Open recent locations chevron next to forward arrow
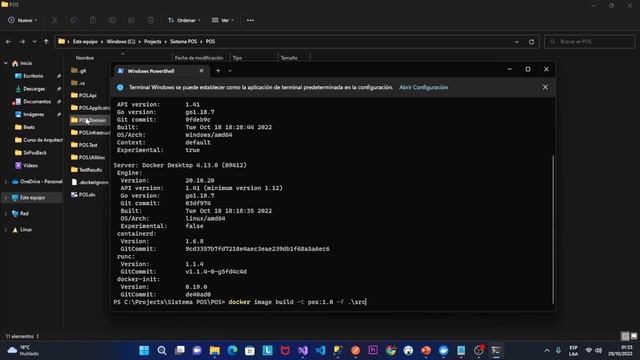This screenshot has width=640, height=360. (34, 42)
